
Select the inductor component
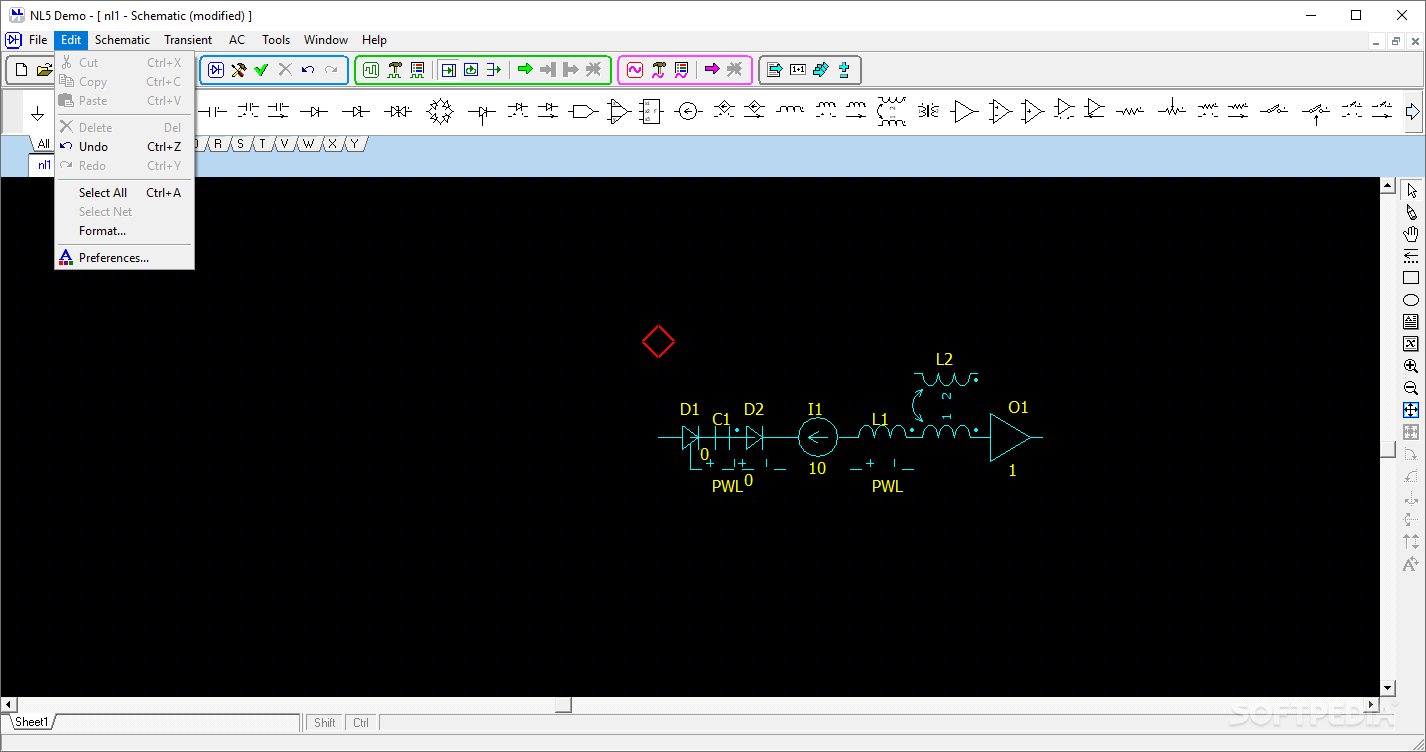coord(790,110)
